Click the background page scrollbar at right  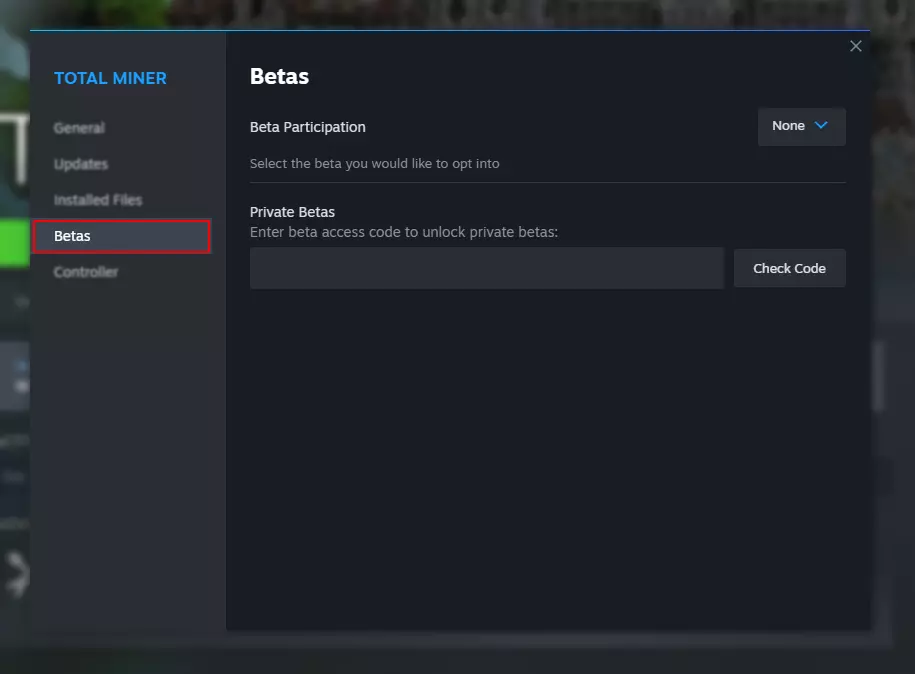(x=879, y=375)
